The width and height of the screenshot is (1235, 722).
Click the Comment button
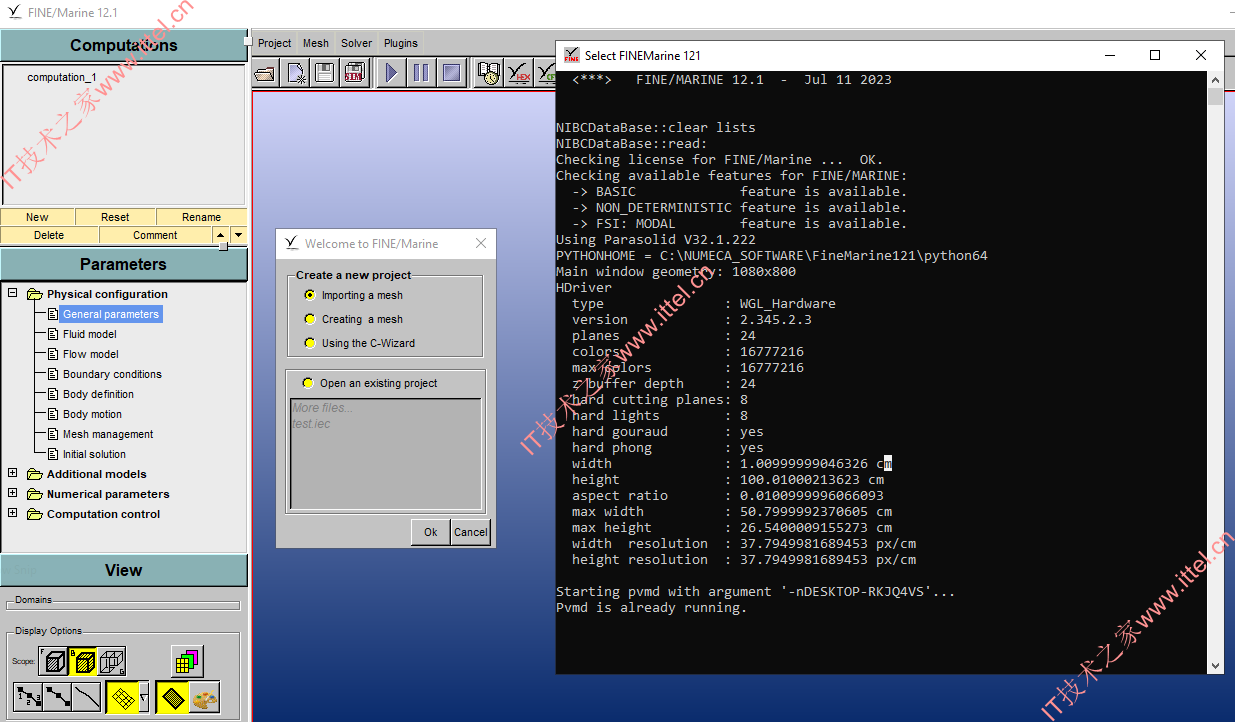[155, 235]
